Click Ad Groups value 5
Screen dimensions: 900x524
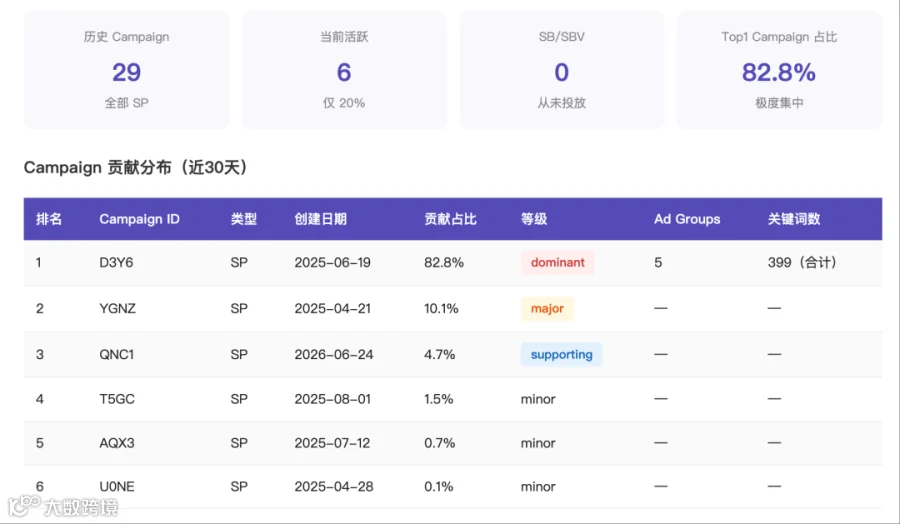pyautogui.click(x=658, y=262)
